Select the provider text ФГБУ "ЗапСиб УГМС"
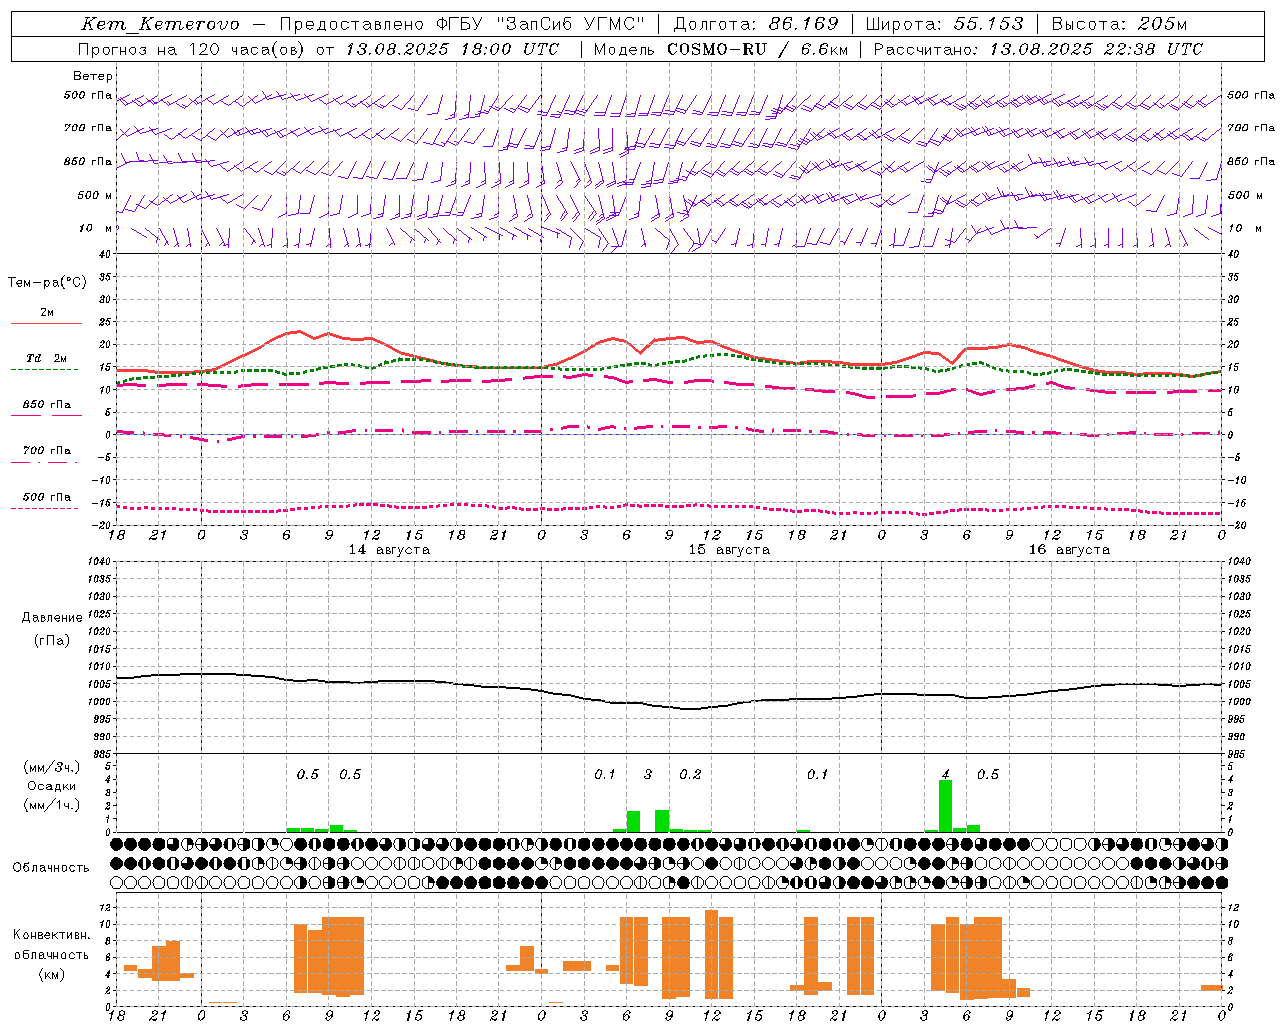This screenshot has height=1024, width=1280. coord(541,24)
